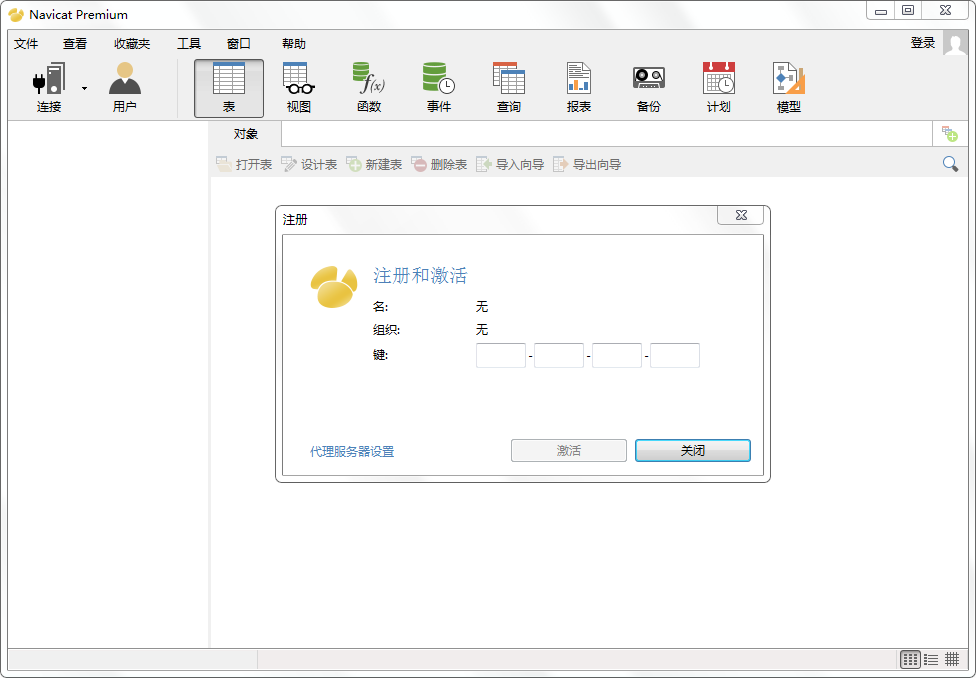Open the Function (函数) toolbar icon
The image size is (976, 678).
pos(368,88)
